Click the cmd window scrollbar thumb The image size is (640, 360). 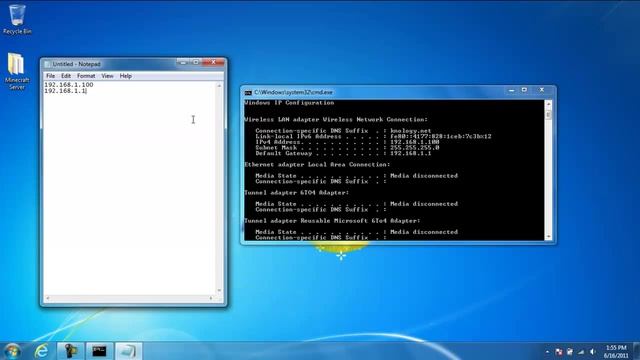pyautogui.click(x=548, y=116)
